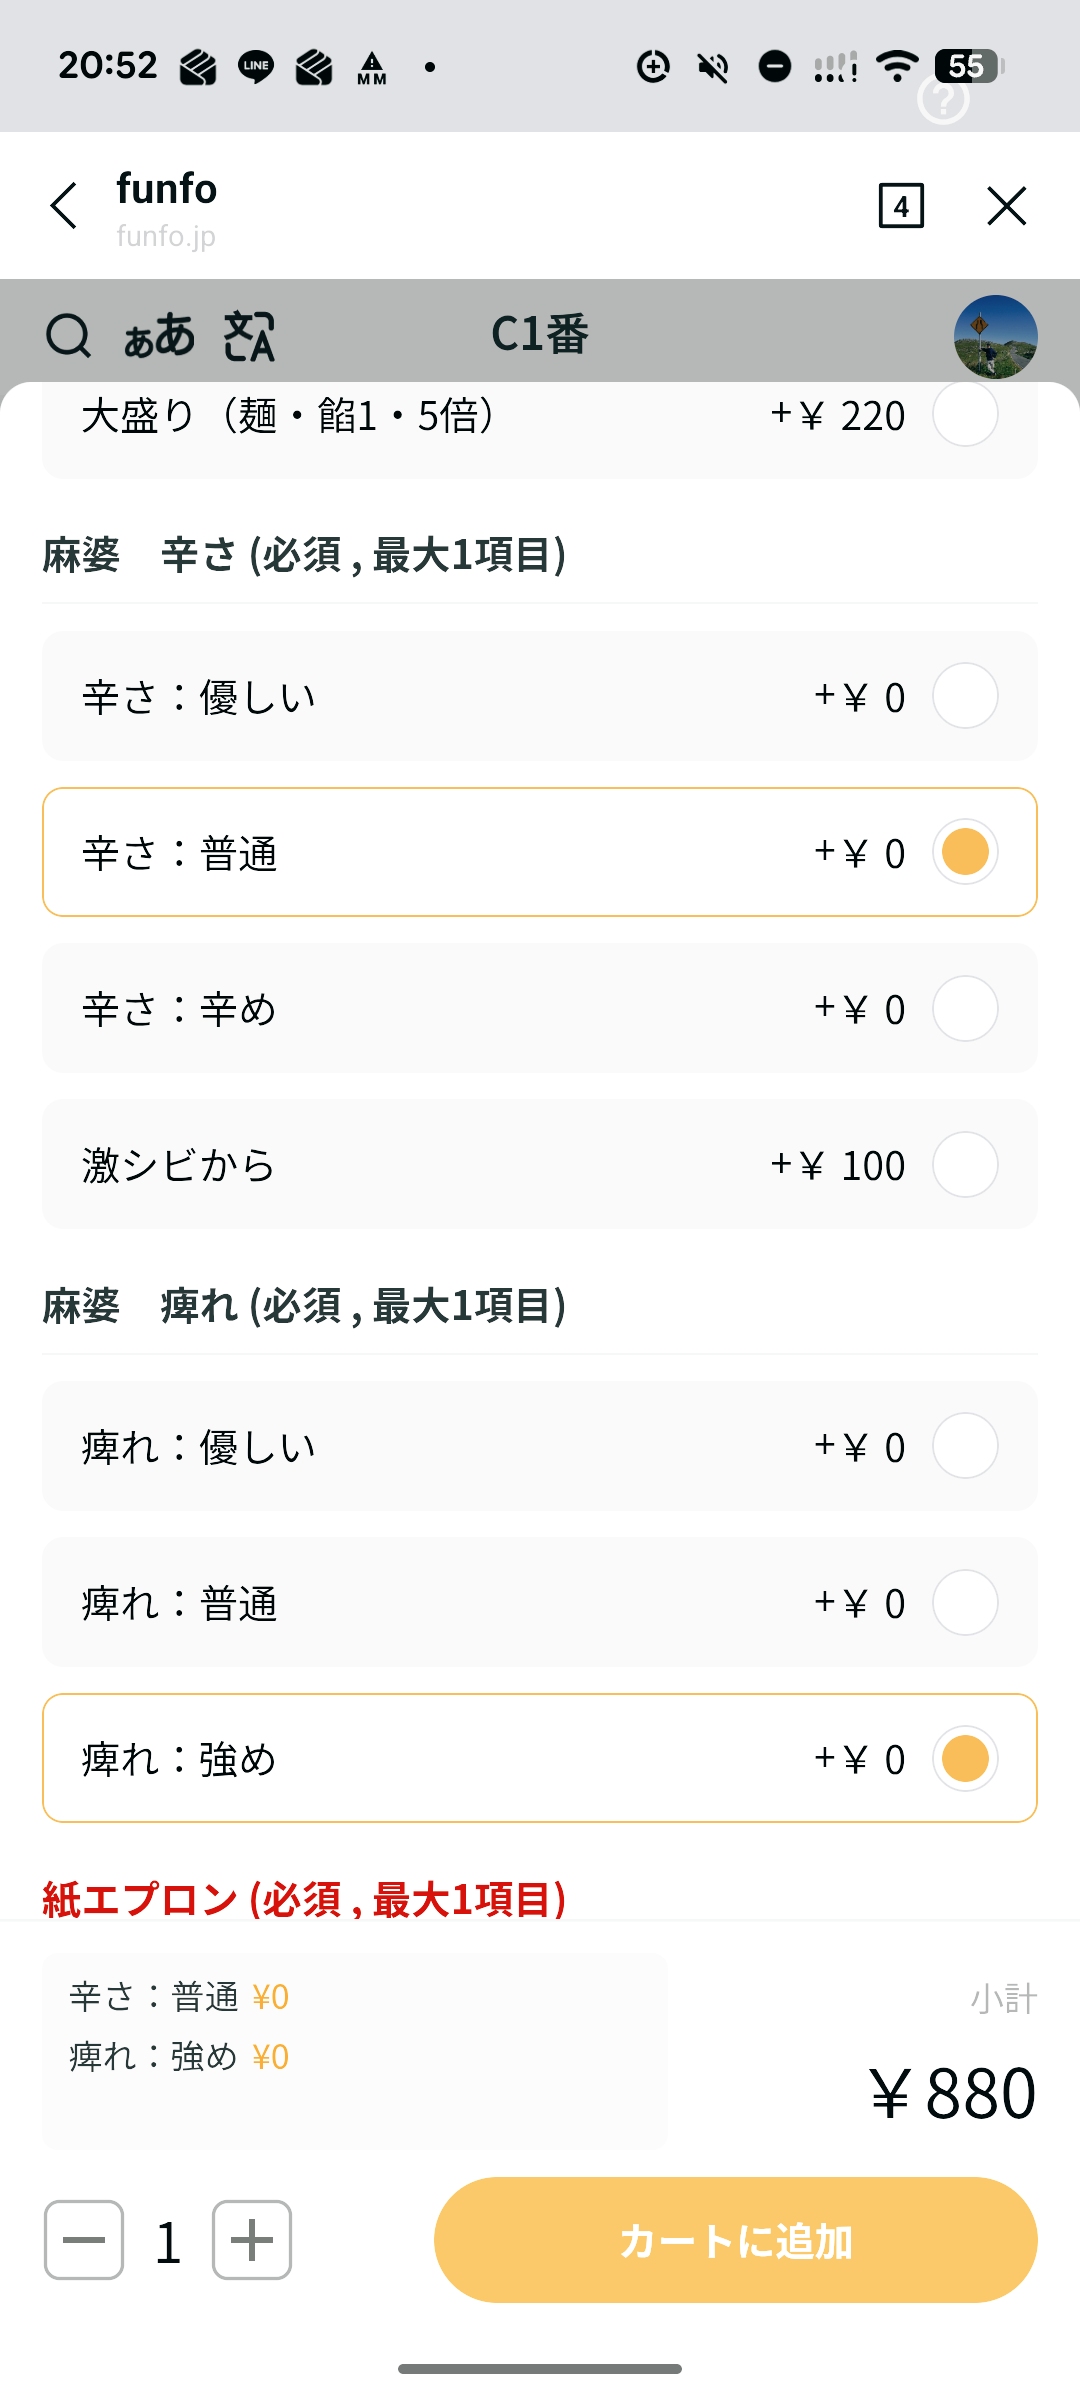Select 辛さ：優しい spiciness option
This screenshot has height=2400, width=1080.
point(964,696)
